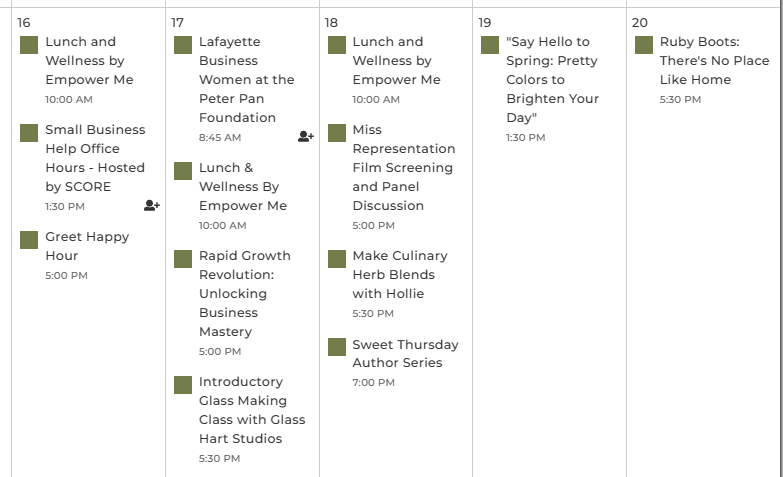Image resolution: width=783 pixels, height=477 pixels.
Task: Open Rapid Growth Revolution: Unlocking Business Mastery
Action: 244,294
